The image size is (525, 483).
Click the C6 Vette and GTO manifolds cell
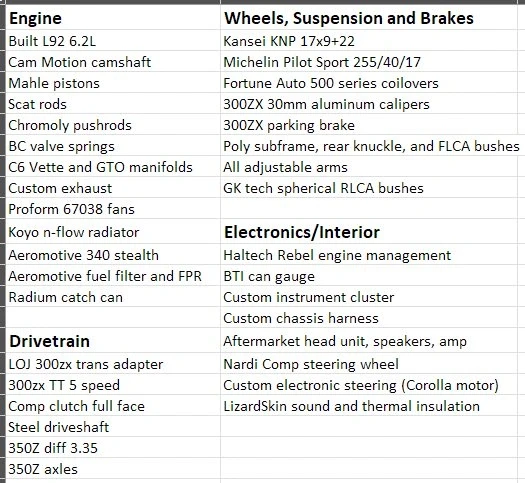113,166
